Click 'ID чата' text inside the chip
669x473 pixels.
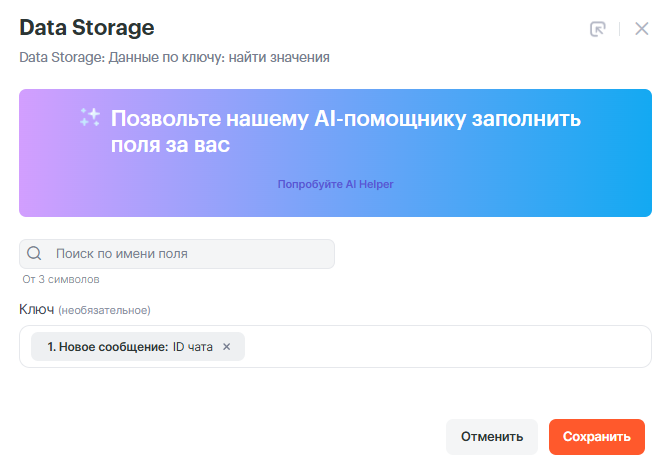point(193,347)
